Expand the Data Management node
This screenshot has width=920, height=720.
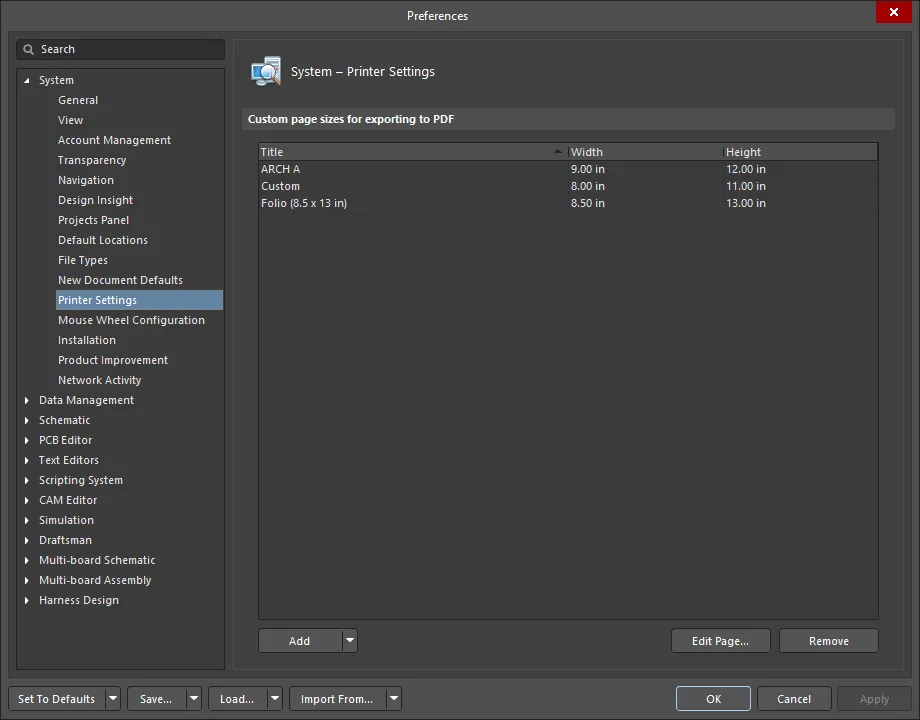pos(26,400)
